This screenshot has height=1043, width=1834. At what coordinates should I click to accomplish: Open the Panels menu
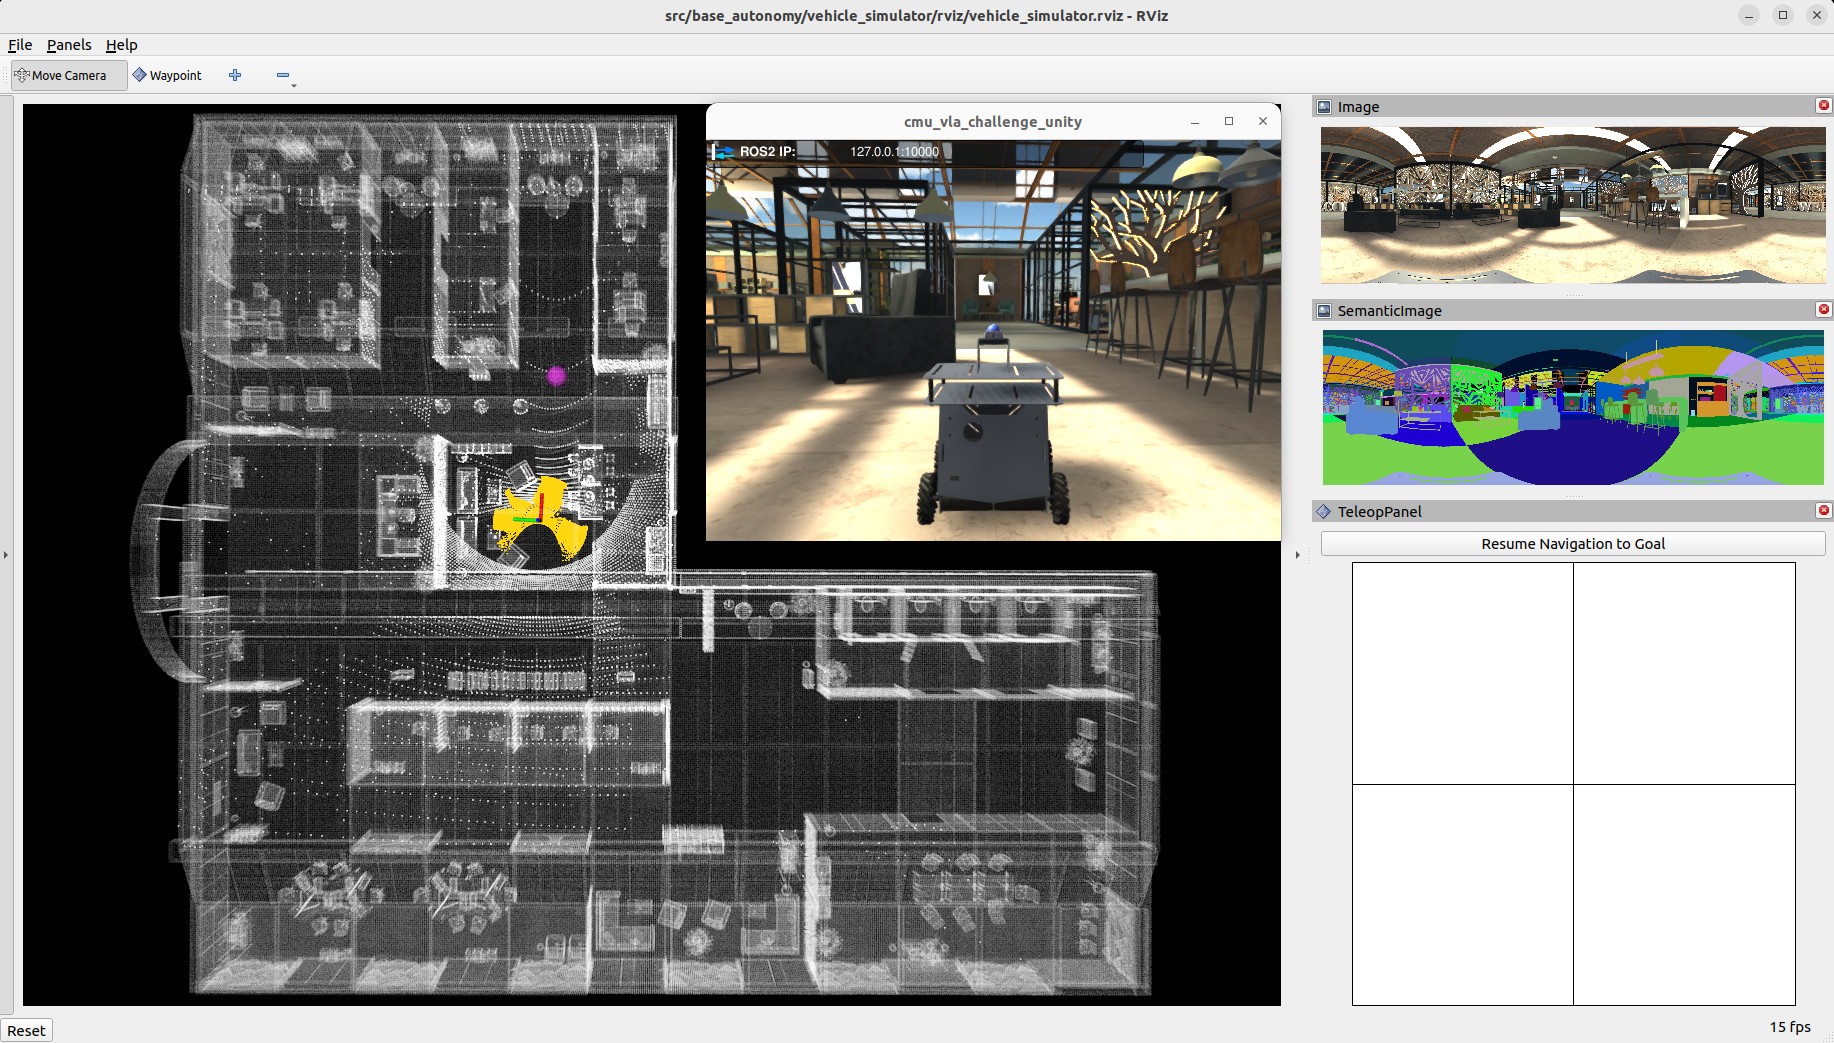coord(69,45)
